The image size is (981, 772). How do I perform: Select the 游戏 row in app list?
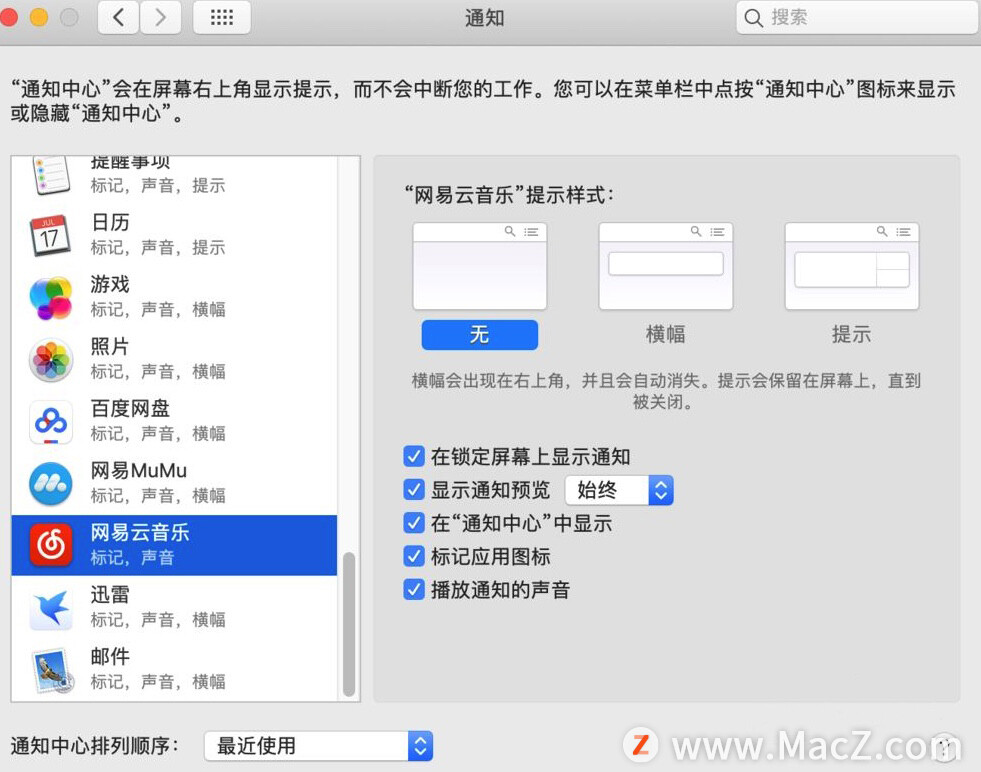175,297
